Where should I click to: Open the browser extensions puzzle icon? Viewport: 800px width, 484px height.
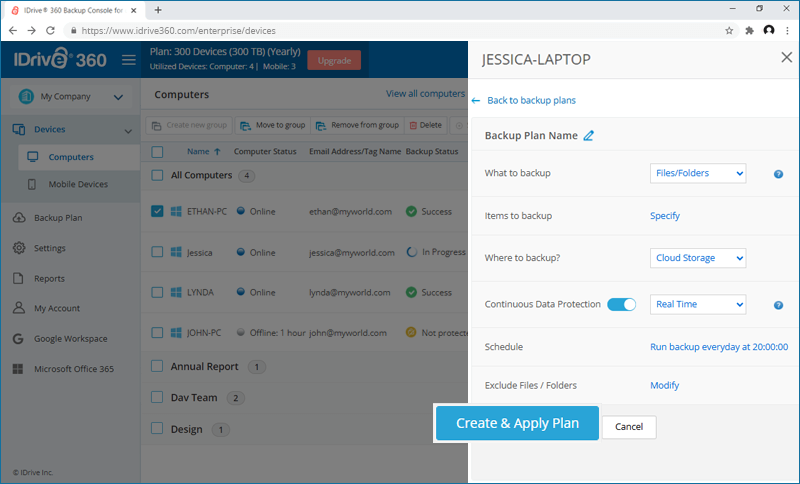point(749,31)
